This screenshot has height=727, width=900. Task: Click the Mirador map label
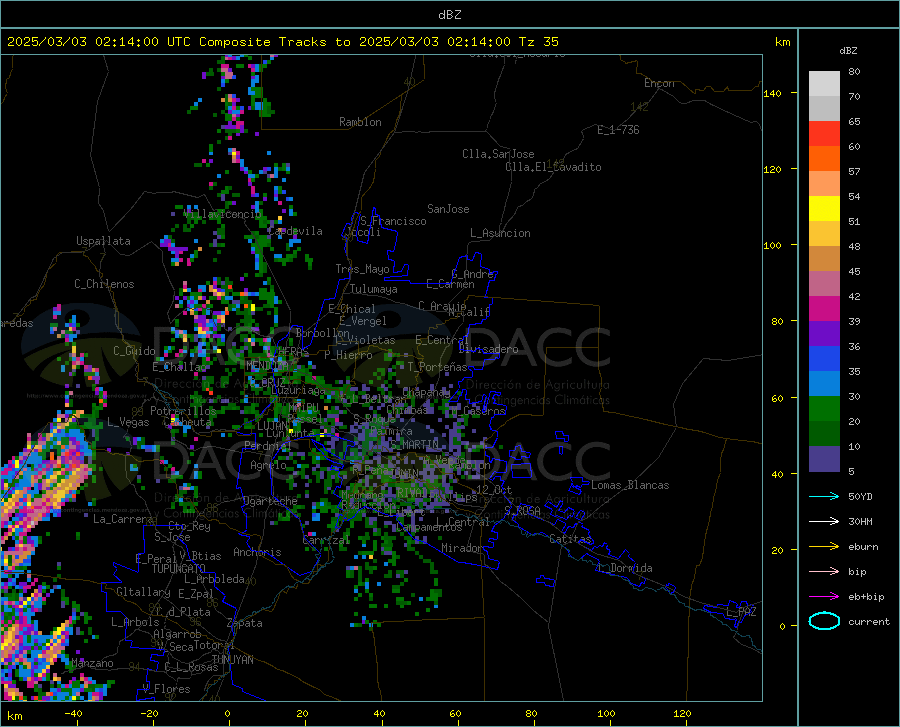pyautogui.click(x=461, y=548)
